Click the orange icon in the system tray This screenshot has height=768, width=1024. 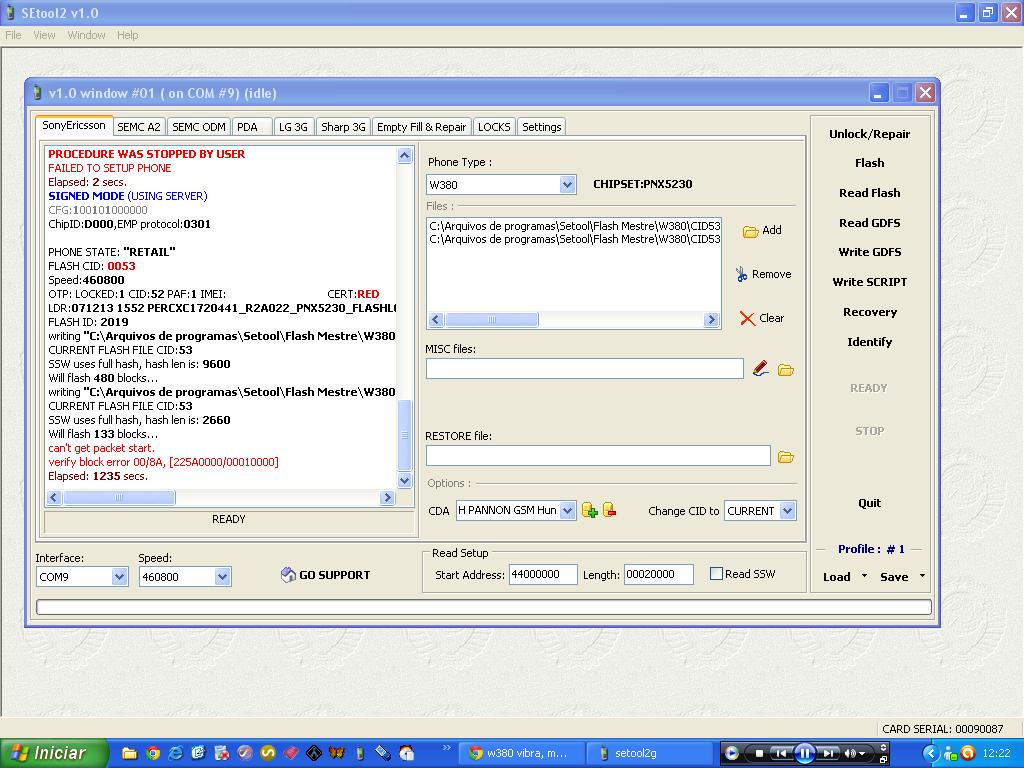point(968,753)
